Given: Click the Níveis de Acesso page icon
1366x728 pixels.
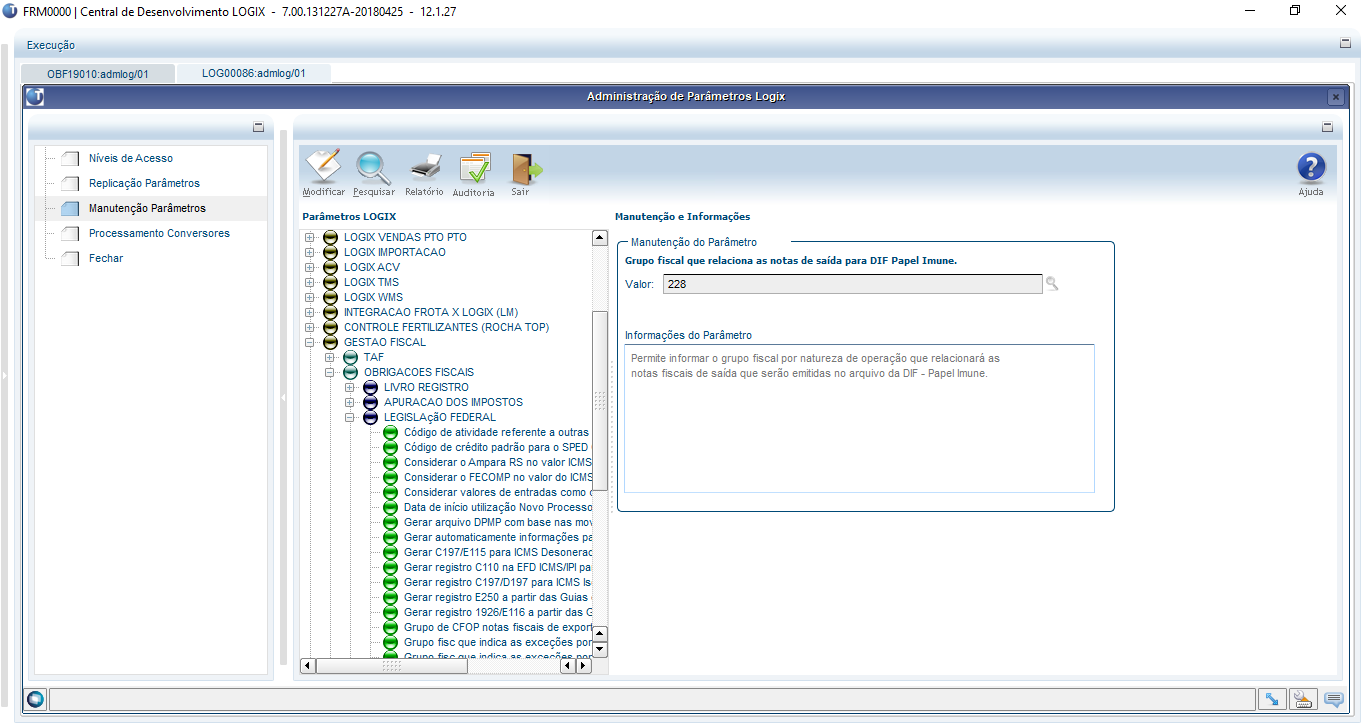Looking at the screenshot, I should pyautogui.click(x=69, y=158).
